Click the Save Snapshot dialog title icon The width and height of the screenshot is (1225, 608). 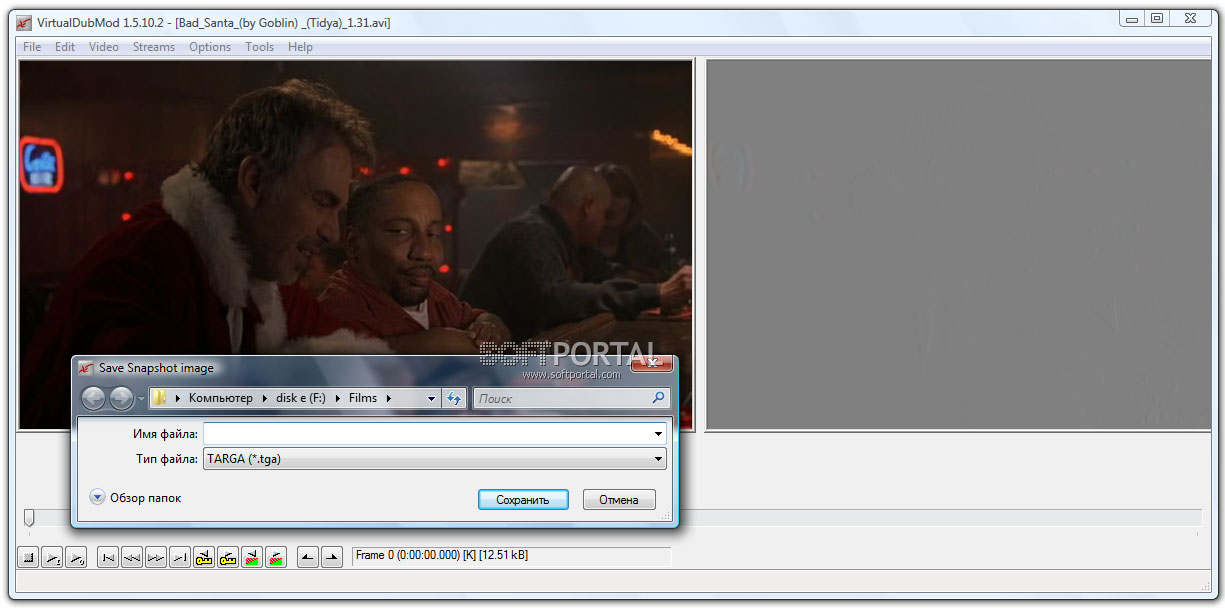[86, 368]
